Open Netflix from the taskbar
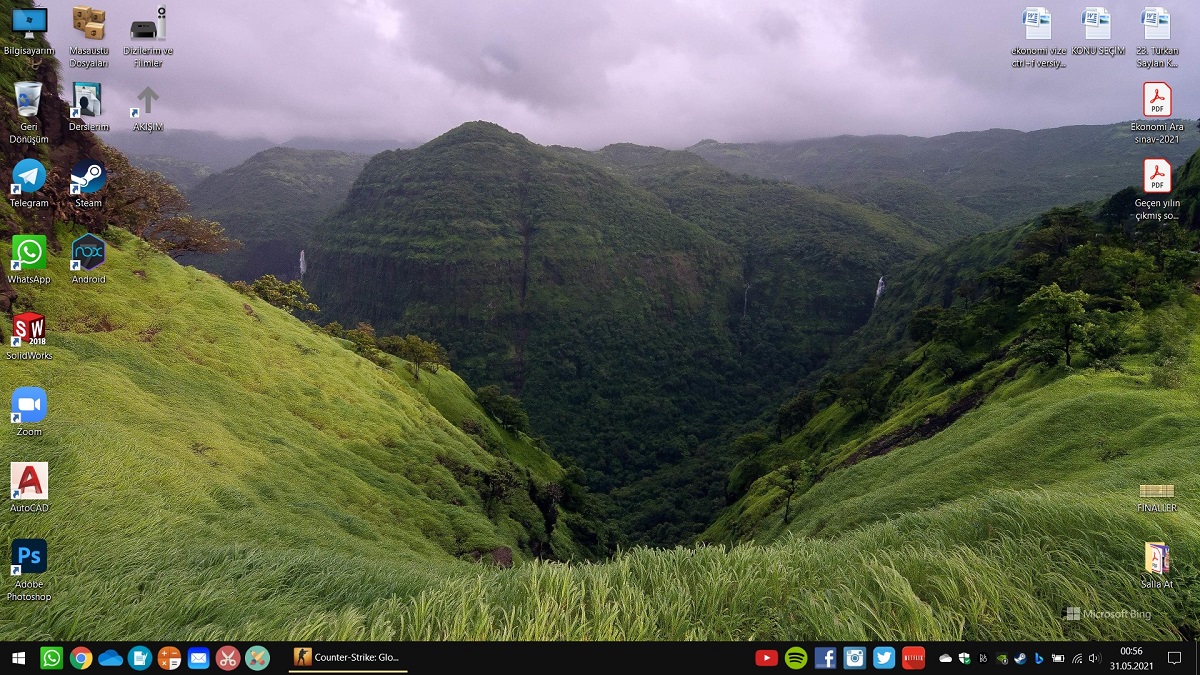Viewport: 1200px width, 675px height. coord(913,658)
